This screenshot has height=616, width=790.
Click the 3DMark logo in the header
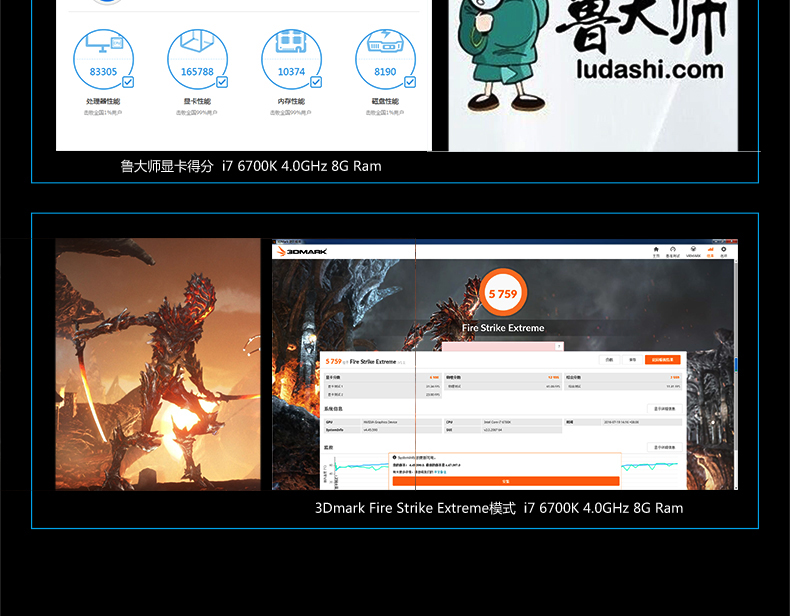[x=302, y=251]
